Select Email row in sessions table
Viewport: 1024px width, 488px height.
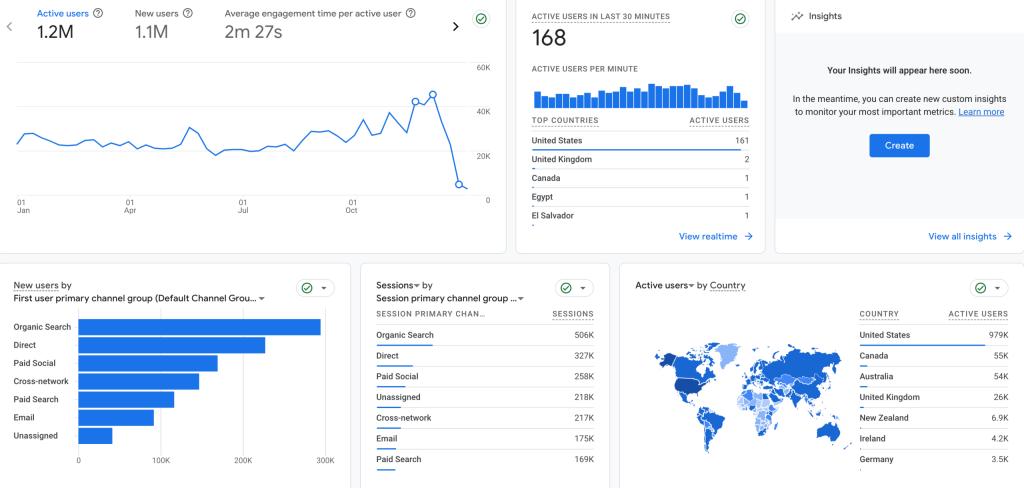(x=485, y=439)
